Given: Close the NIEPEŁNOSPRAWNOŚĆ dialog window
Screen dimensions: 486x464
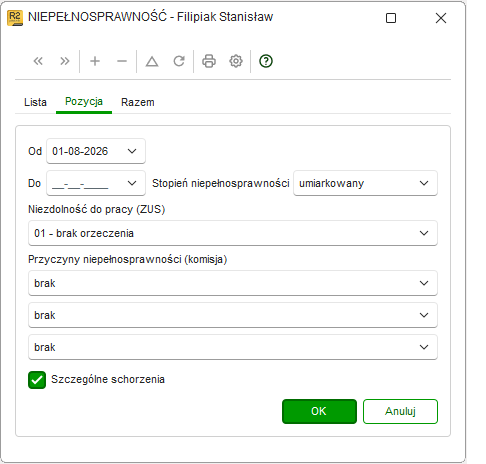Looking at the screenshot, I should point(441,18).
